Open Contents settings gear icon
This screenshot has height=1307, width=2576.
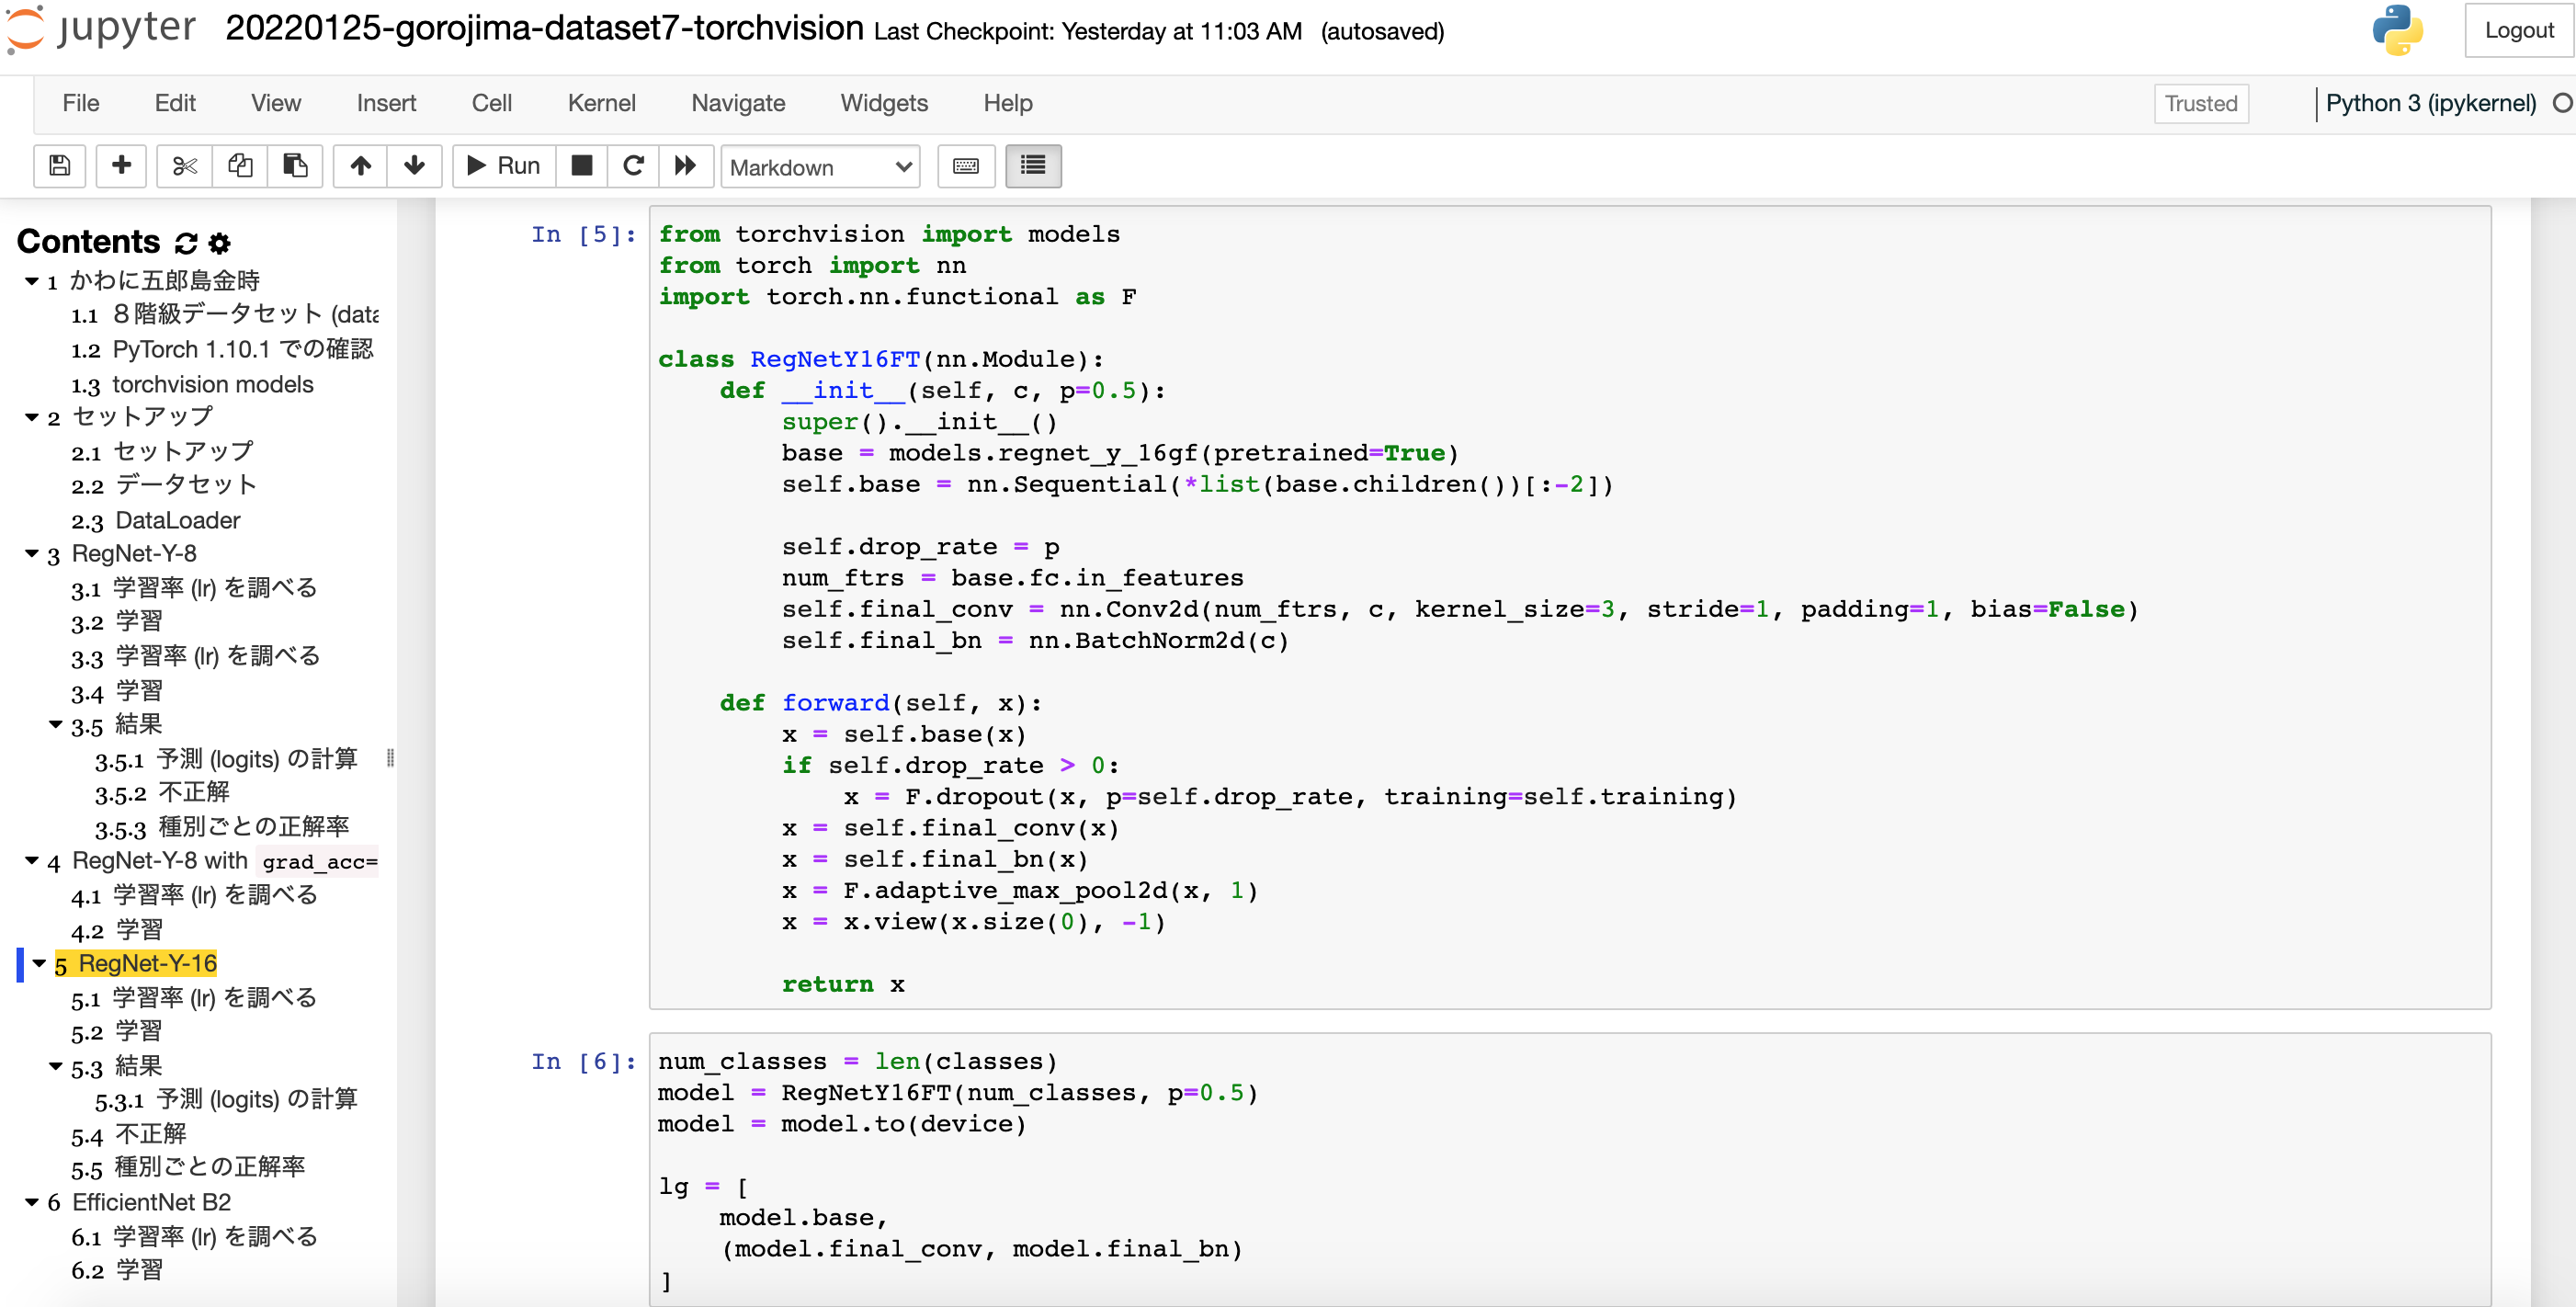(220, 243)
